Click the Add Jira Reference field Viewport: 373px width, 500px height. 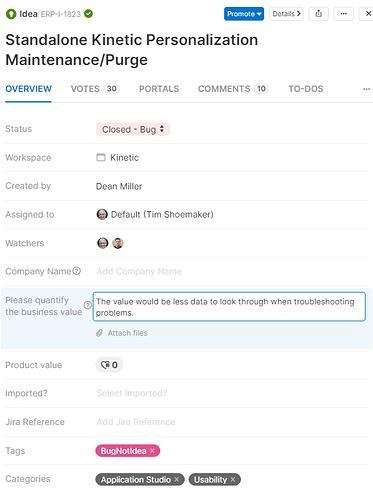(136, 422)
